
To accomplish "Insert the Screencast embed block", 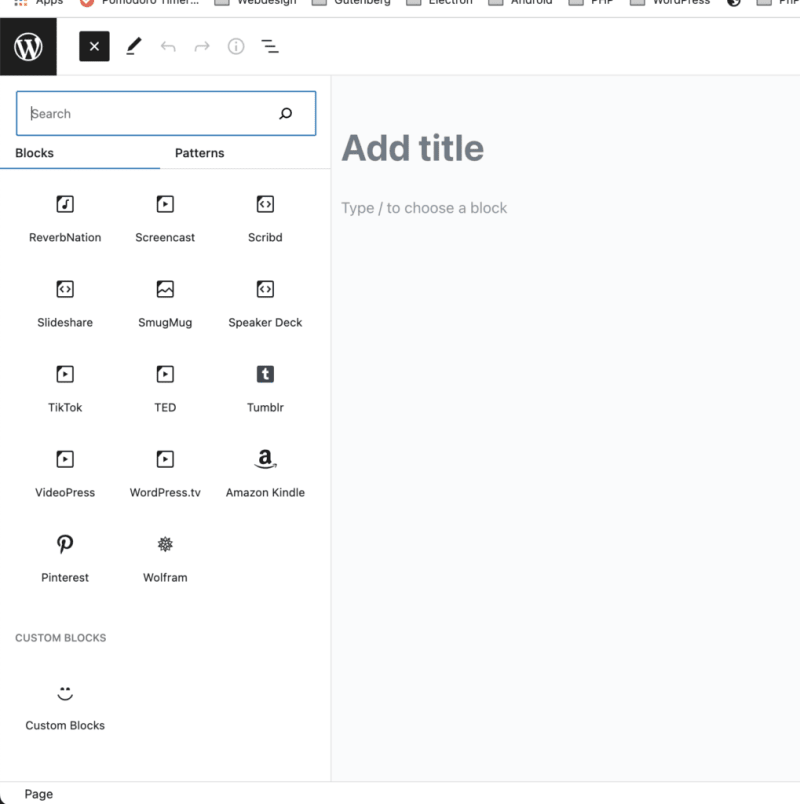I will point(165,219).
